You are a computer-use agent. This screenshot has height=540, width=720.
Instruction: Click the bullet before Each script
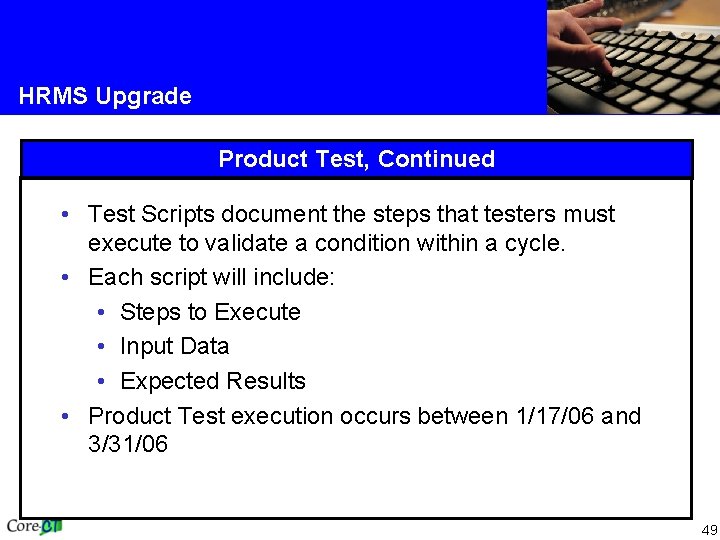pyautogui.click(x=64, y=277)
